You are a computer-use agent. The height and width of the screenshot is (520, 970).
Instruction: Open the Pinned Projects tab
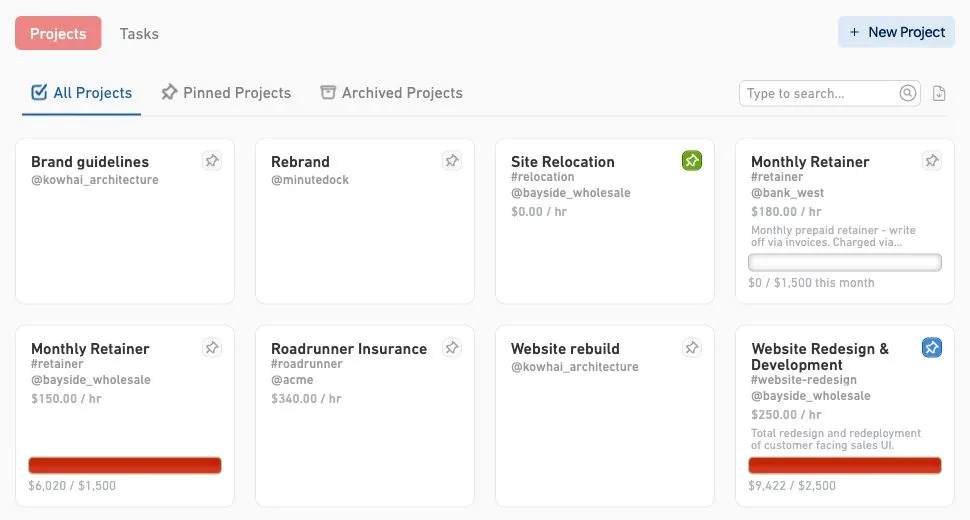coord(226,93)
